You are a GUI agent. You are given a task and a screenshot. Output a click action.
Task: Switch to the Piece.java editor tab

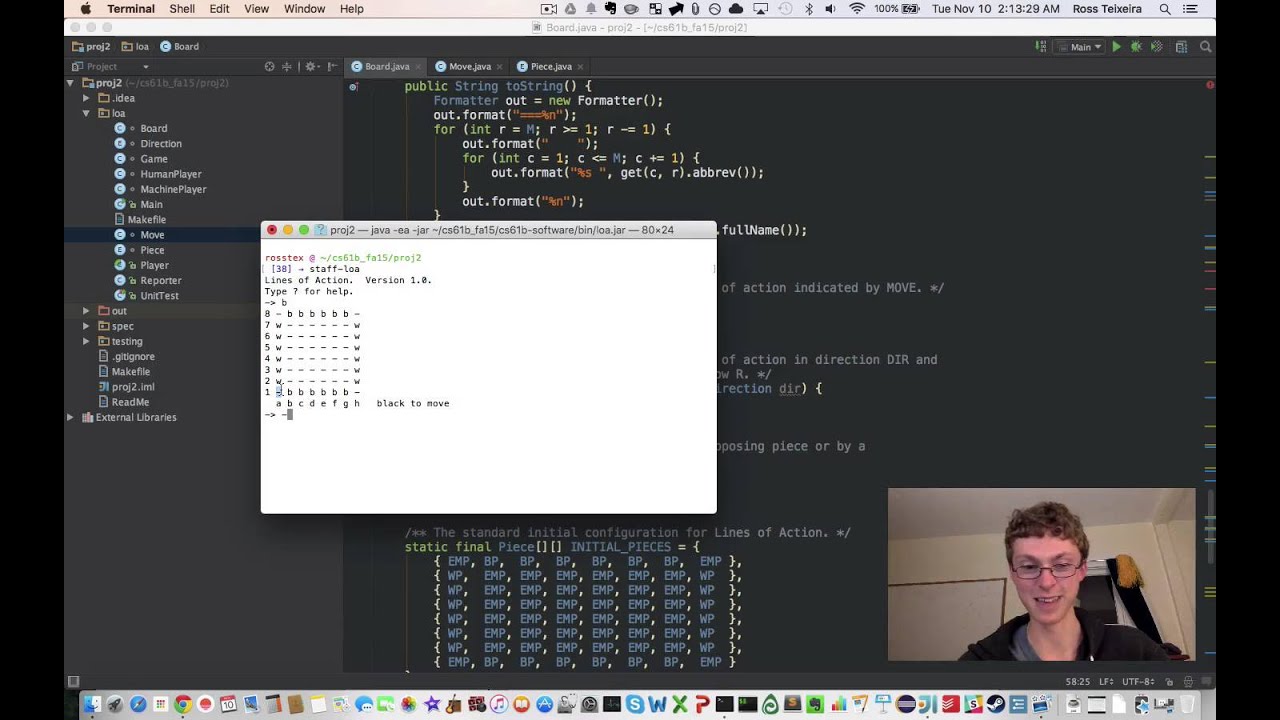coord(551,67)
